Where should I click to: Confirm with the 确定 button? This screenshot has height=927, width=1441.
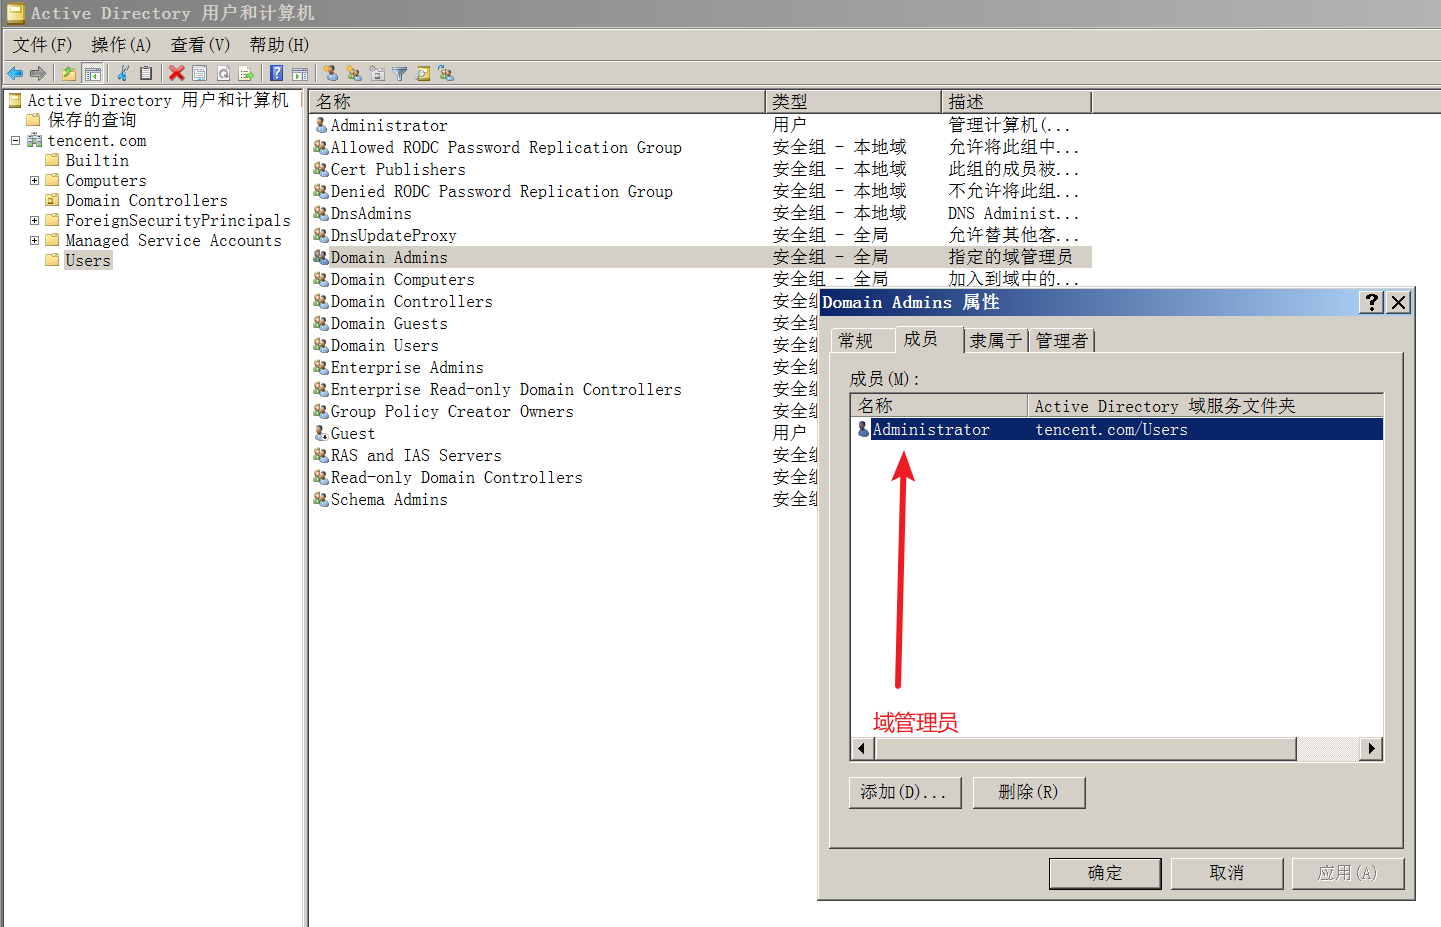click(1105, 873)
